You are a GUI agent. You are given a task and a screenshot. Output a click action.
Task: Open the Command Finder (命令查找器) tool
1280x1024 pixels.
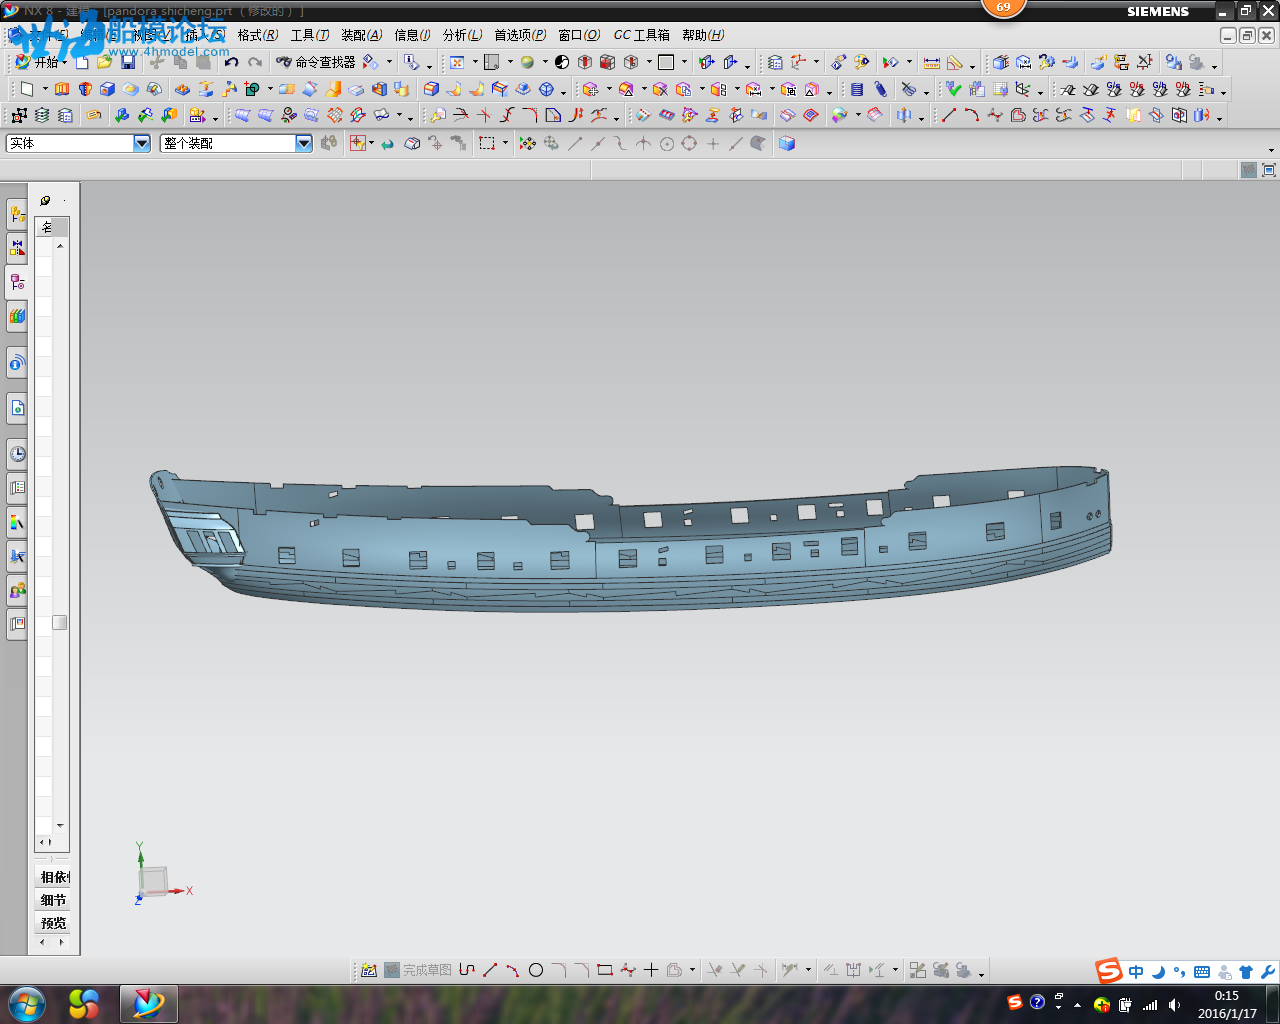[315, 62]
